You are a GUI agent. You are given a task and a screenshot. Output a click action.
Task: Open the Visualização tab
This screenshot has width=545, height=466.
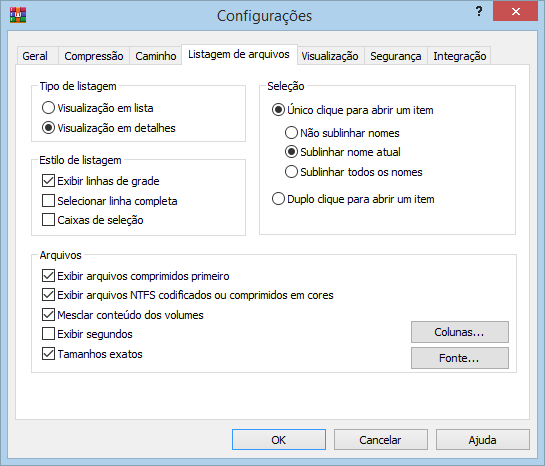330,56
